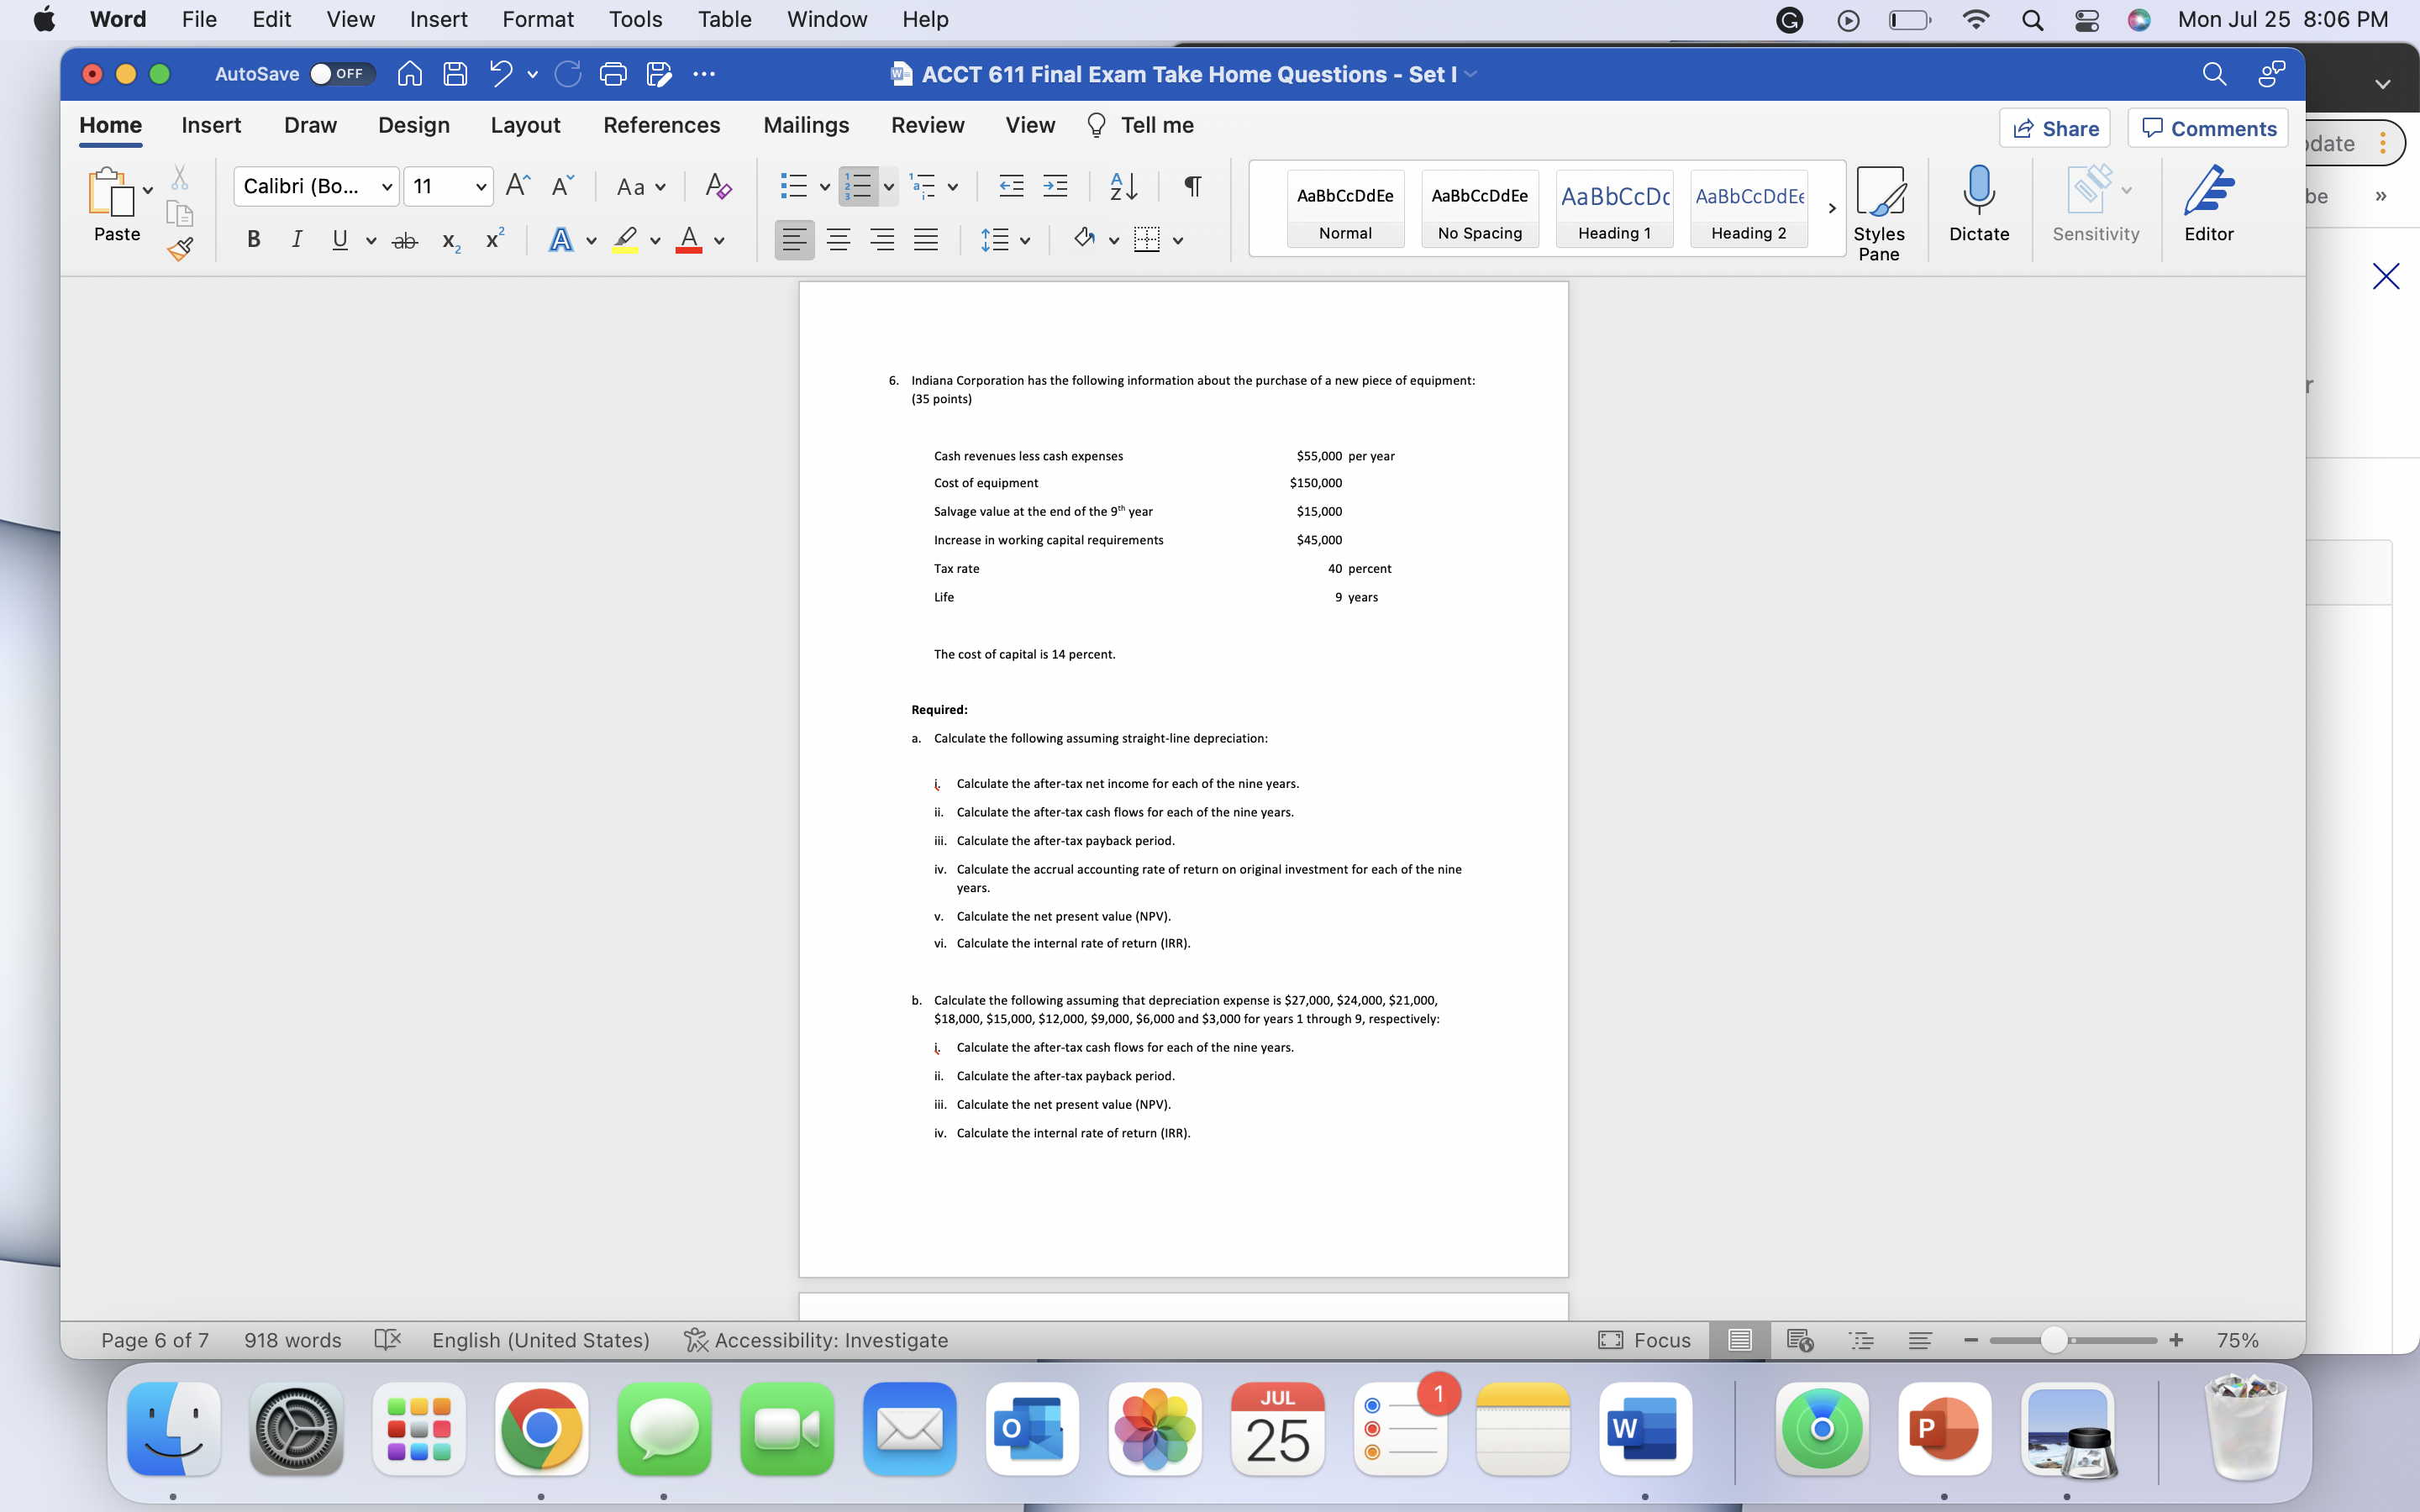The image size is (2420, 1512).
Task: Toggle paragraph marks visibility
Action: (1192, 186)
